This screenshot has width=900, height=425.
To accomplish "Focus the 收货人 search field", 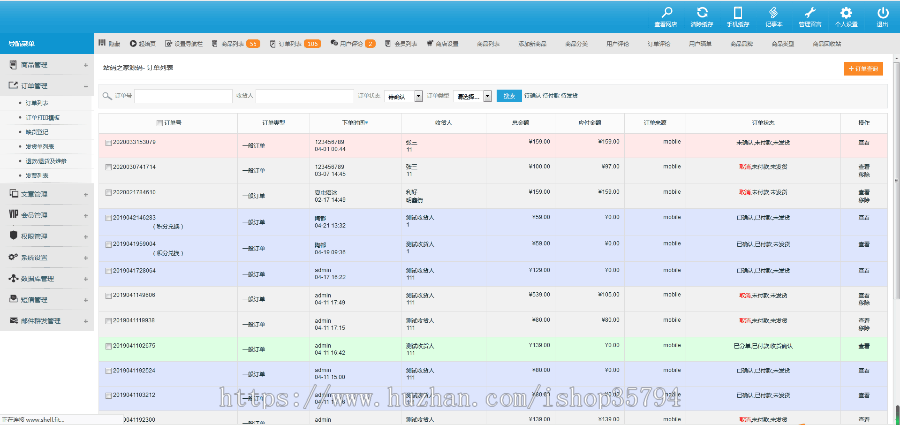I will pos(304,96).
